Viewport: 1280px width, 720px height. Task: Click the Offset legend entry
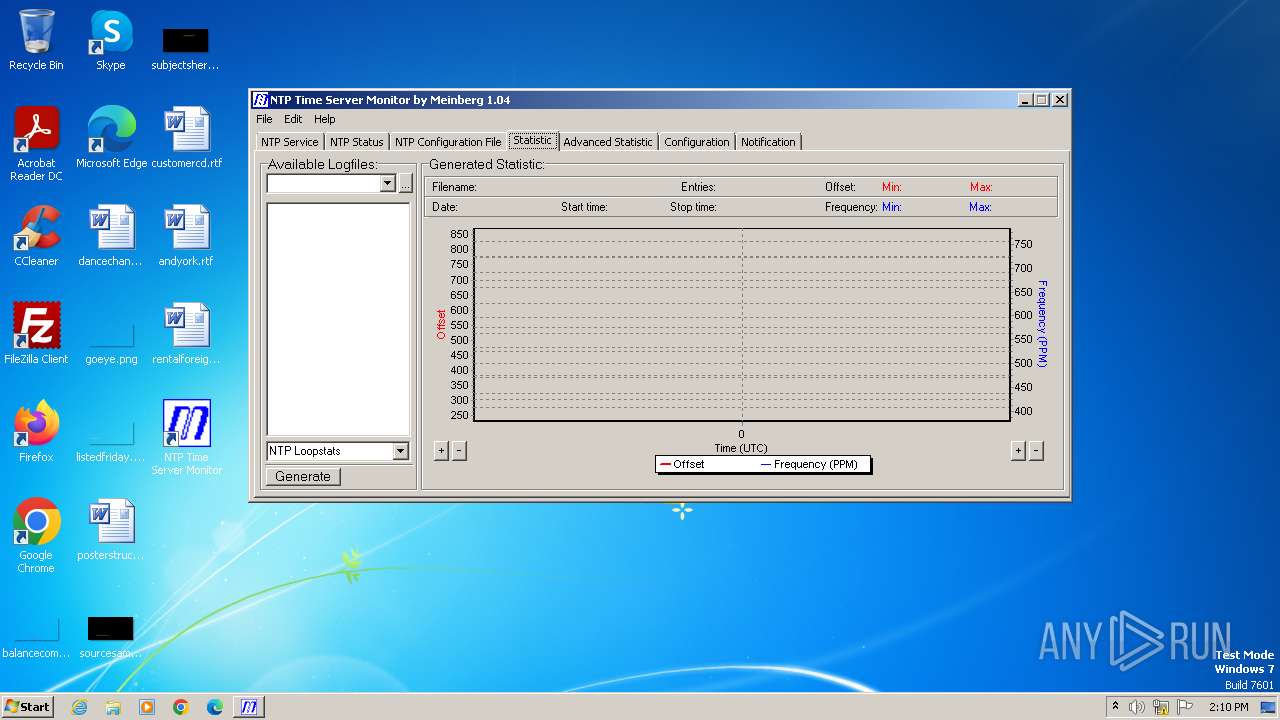pyautogui.click(x=683, y=464)
